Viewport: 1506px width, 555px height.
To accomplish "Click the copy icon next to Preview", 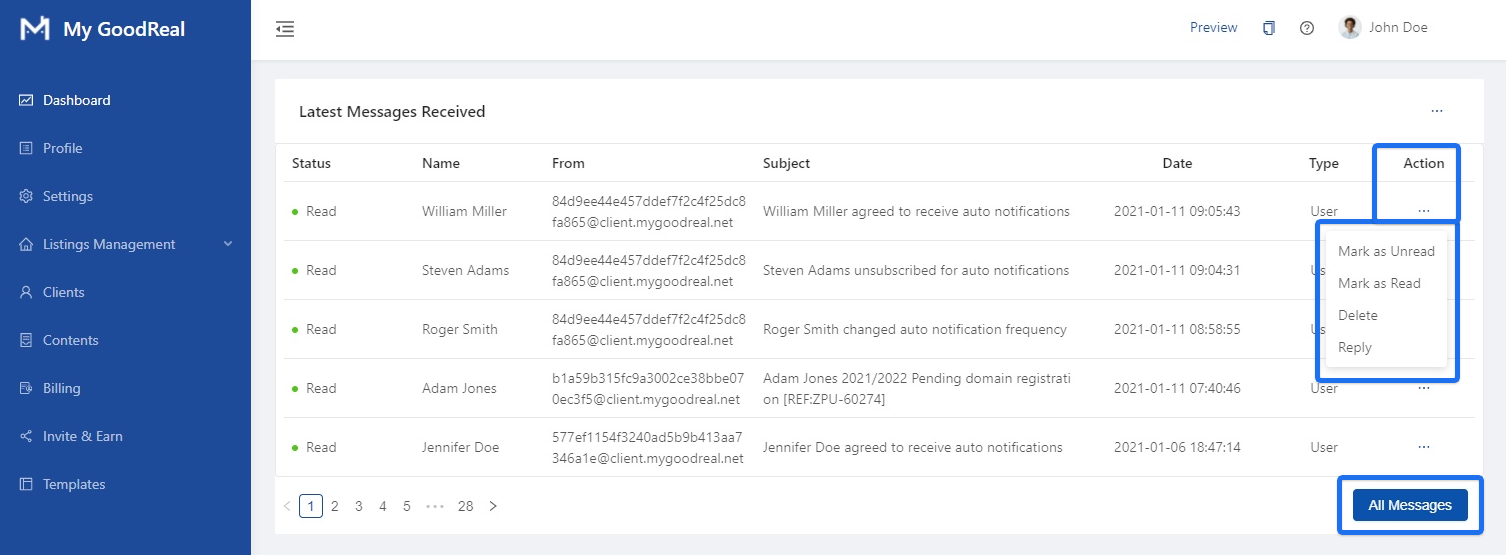I will pos(1269,28).
